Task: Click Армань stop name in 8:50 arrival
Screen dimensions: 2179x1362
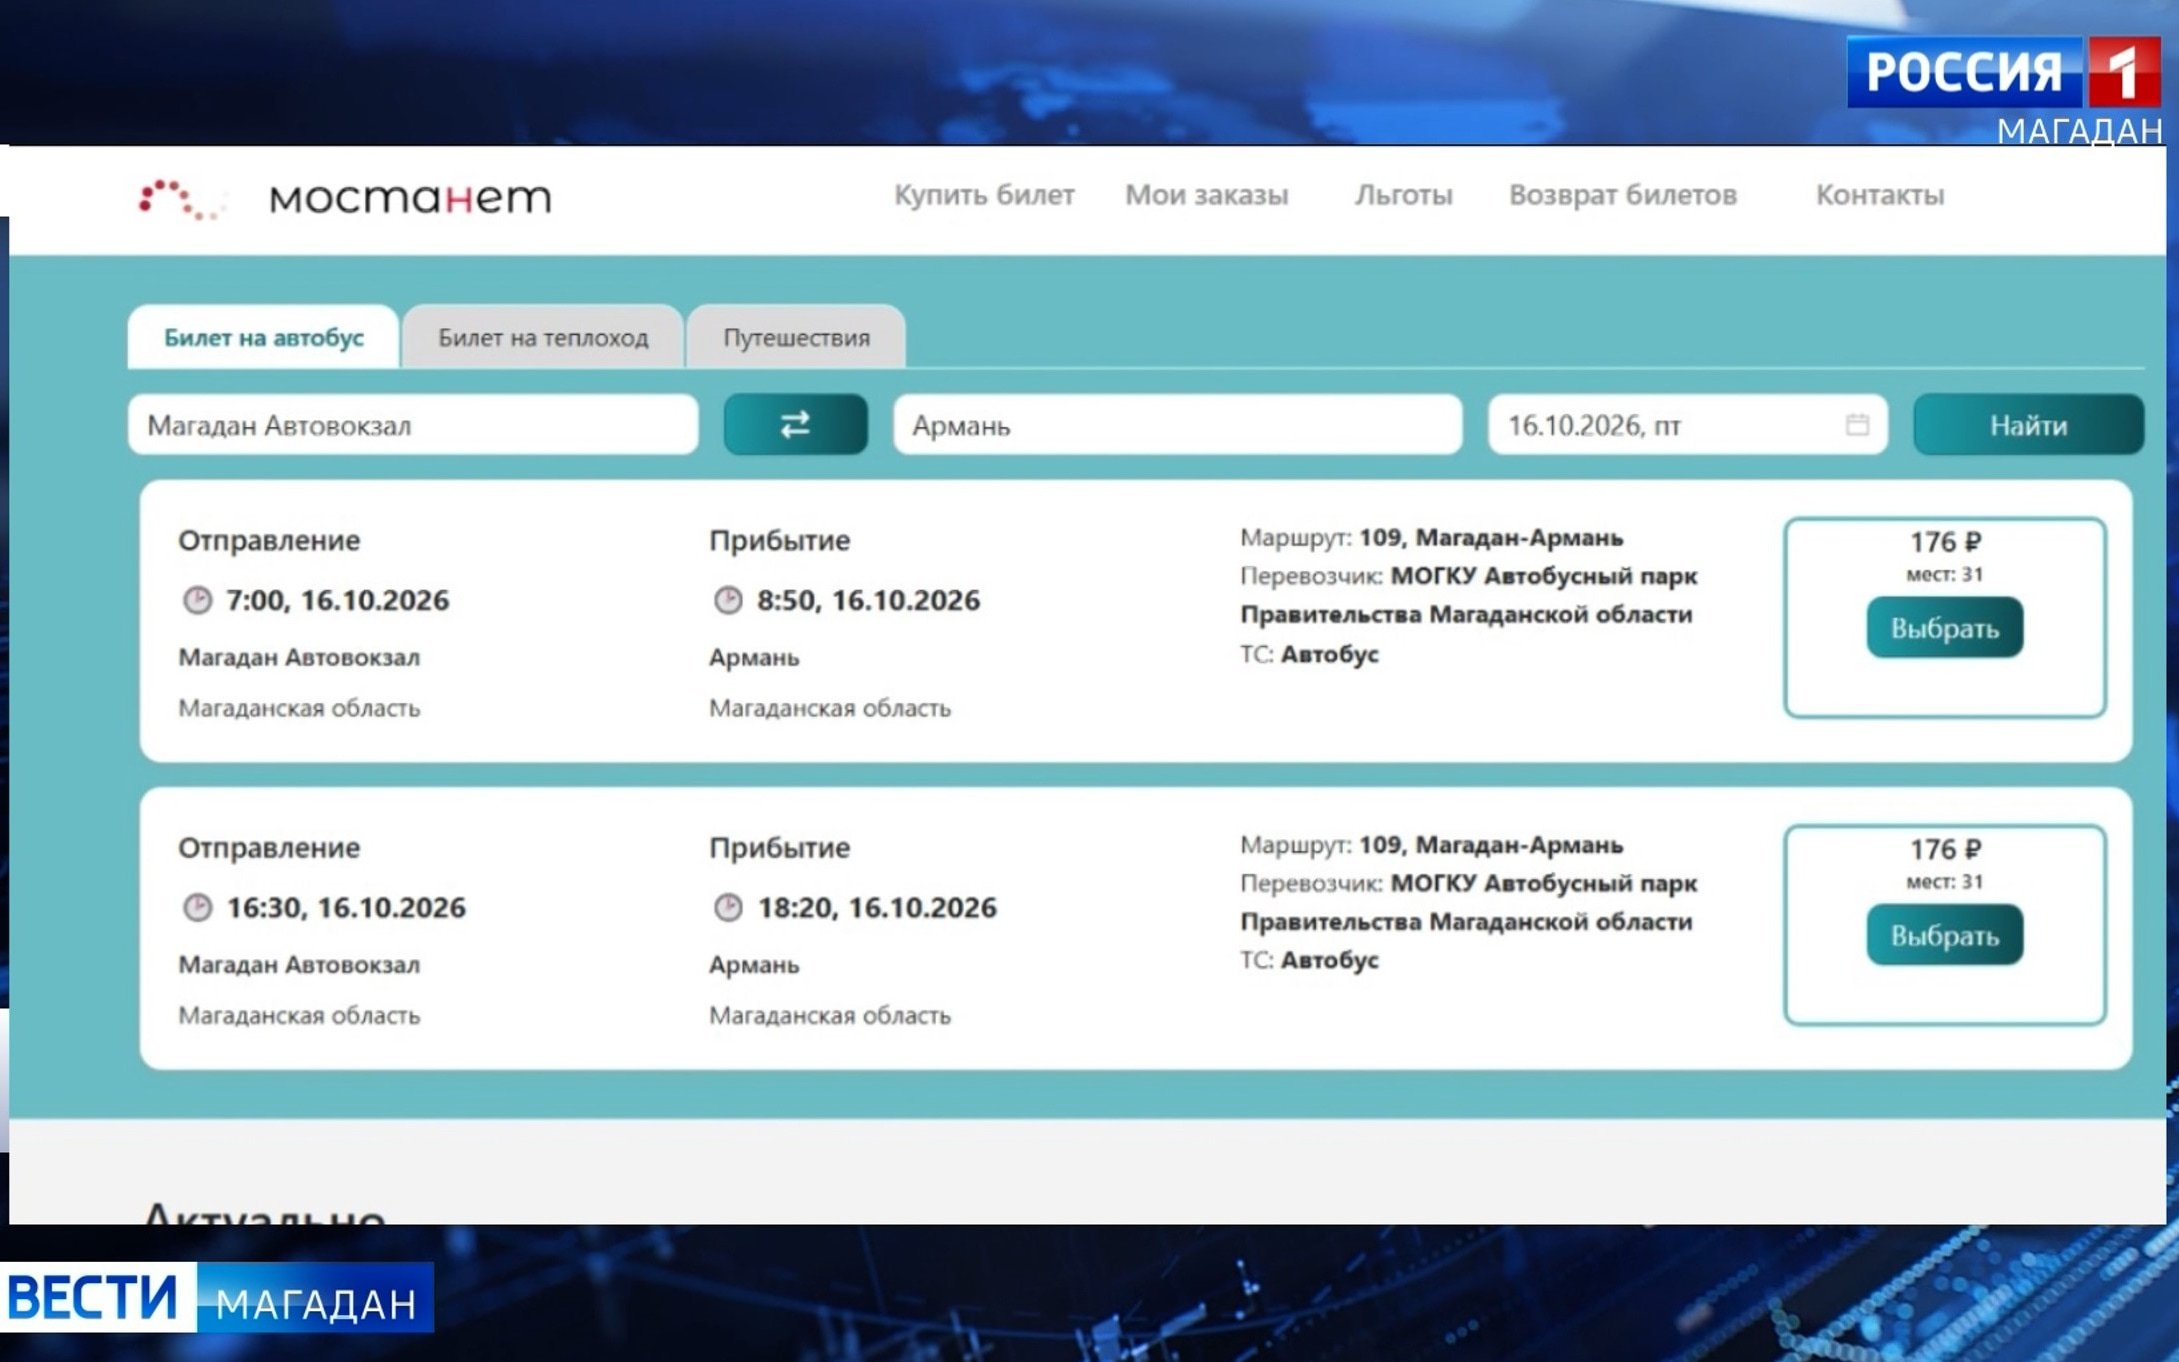Action: [754, 658]
